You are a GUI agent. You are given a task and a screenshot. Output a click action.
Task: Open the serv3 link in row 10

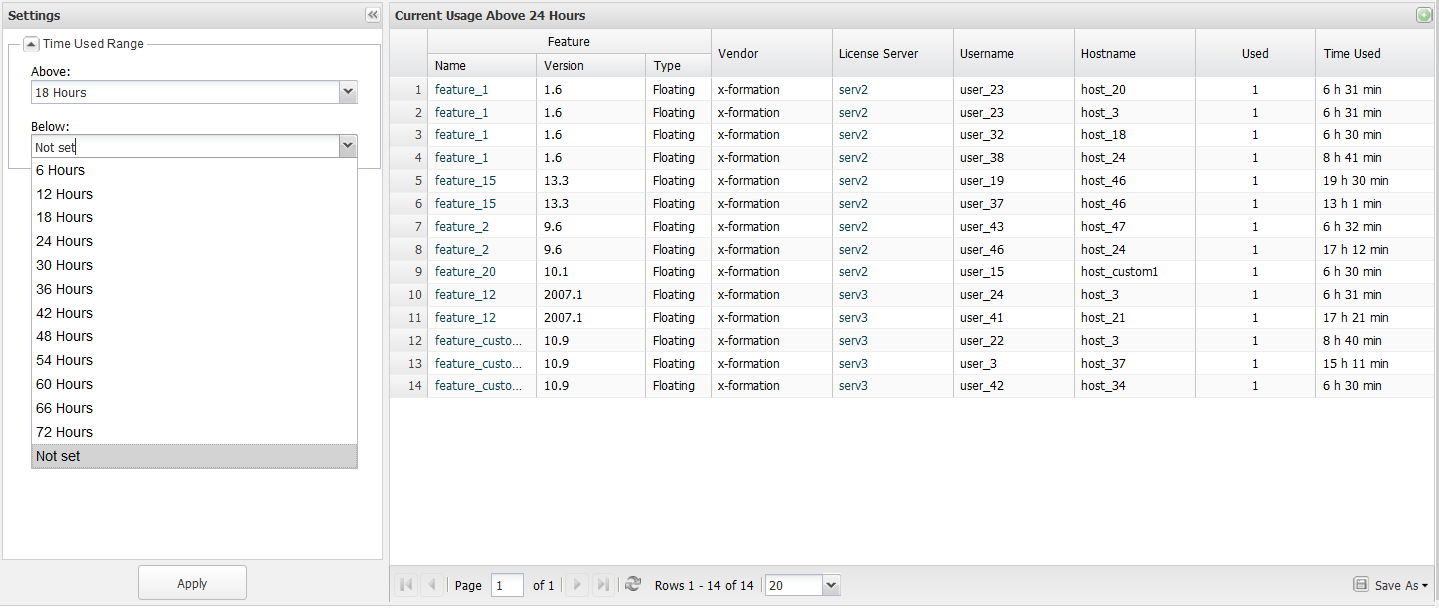[x=853, y=295]
